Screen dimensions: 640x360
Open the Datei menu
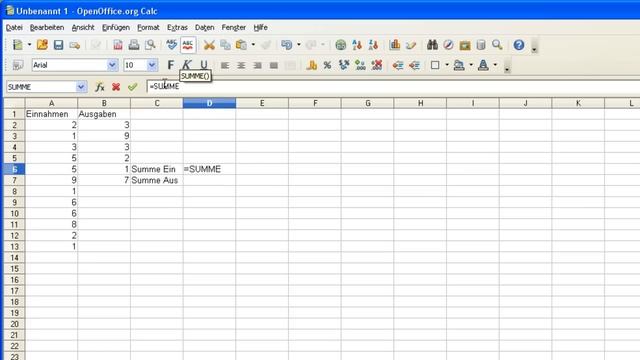coord(14,27)
